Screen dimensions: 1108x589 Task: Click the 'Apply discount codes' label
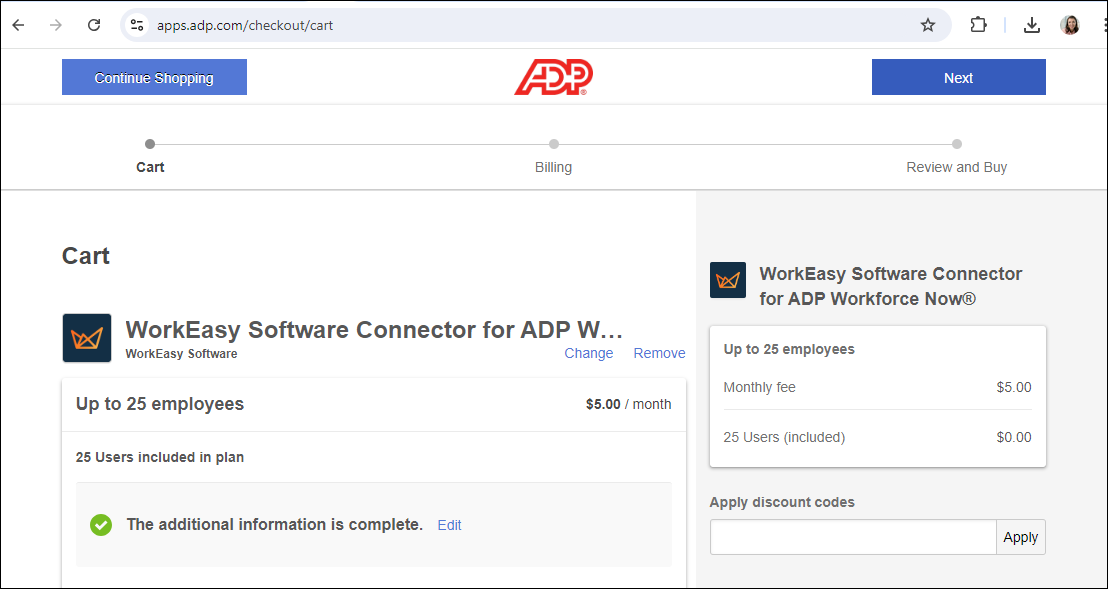coord(782,502)
